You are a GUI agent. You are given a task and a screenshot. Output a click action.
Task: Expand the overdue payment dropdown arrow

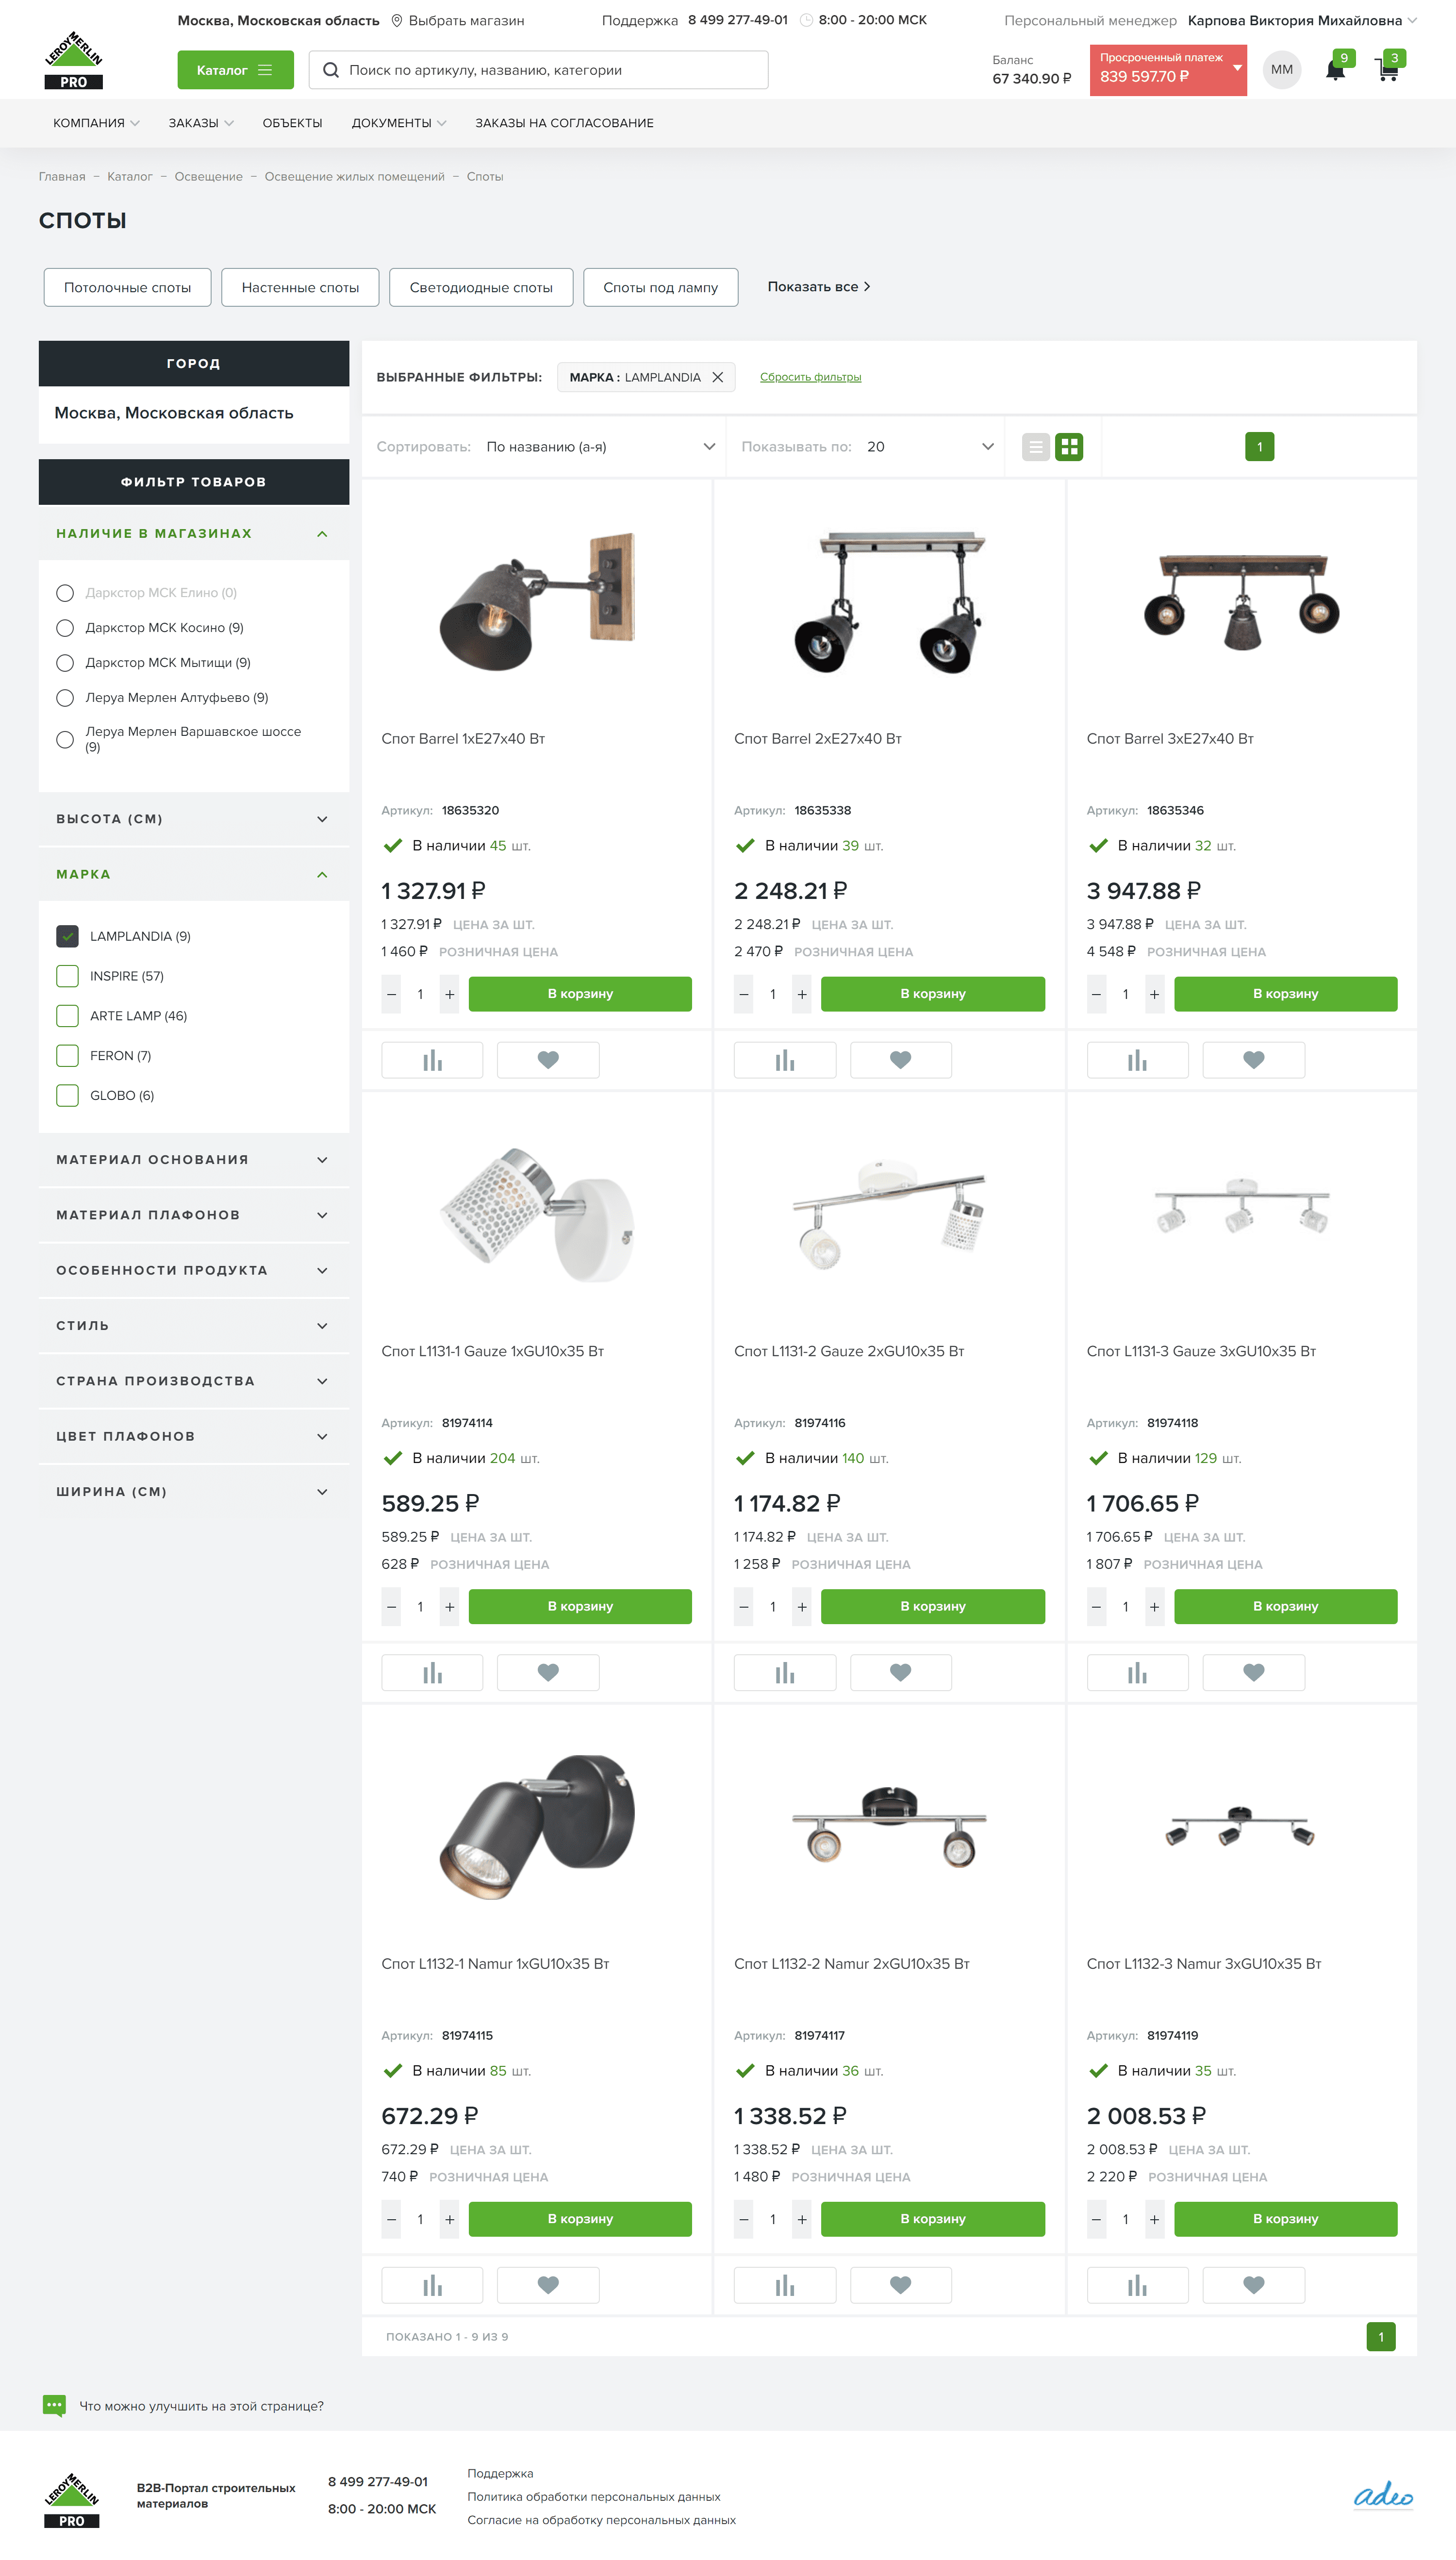(1237, 68)
